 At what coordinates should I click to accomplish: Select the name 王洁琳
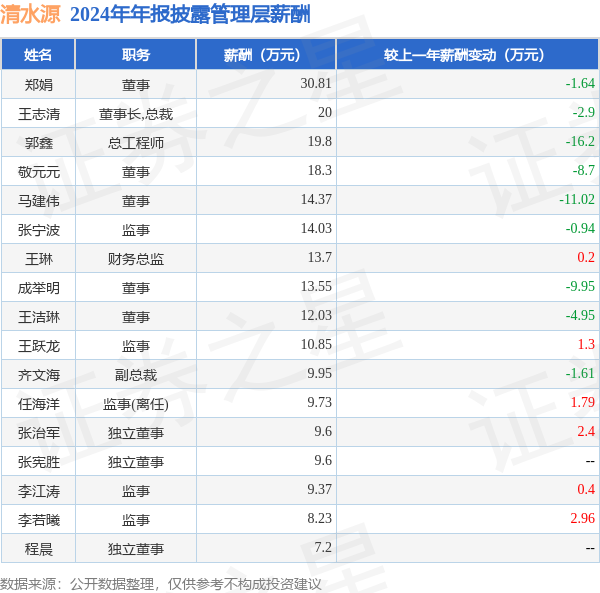coord(39,317)
